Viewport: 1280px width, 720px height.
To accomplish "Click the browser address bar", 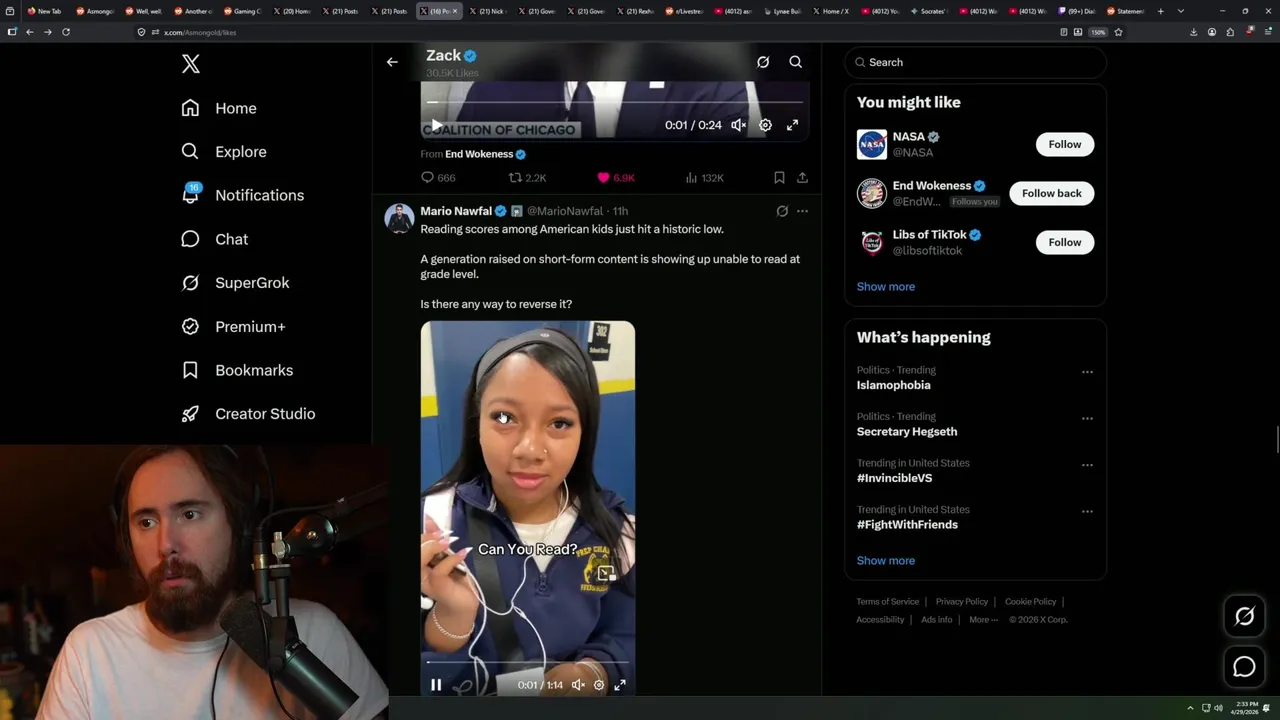I will click(x=594, y=32).
